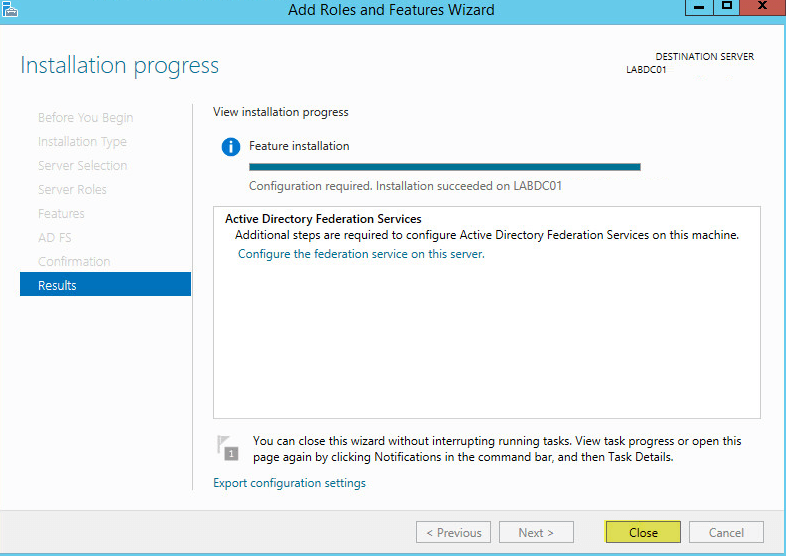Select the Installation Type step
The image size is (786, 556).
coord(82,142)
